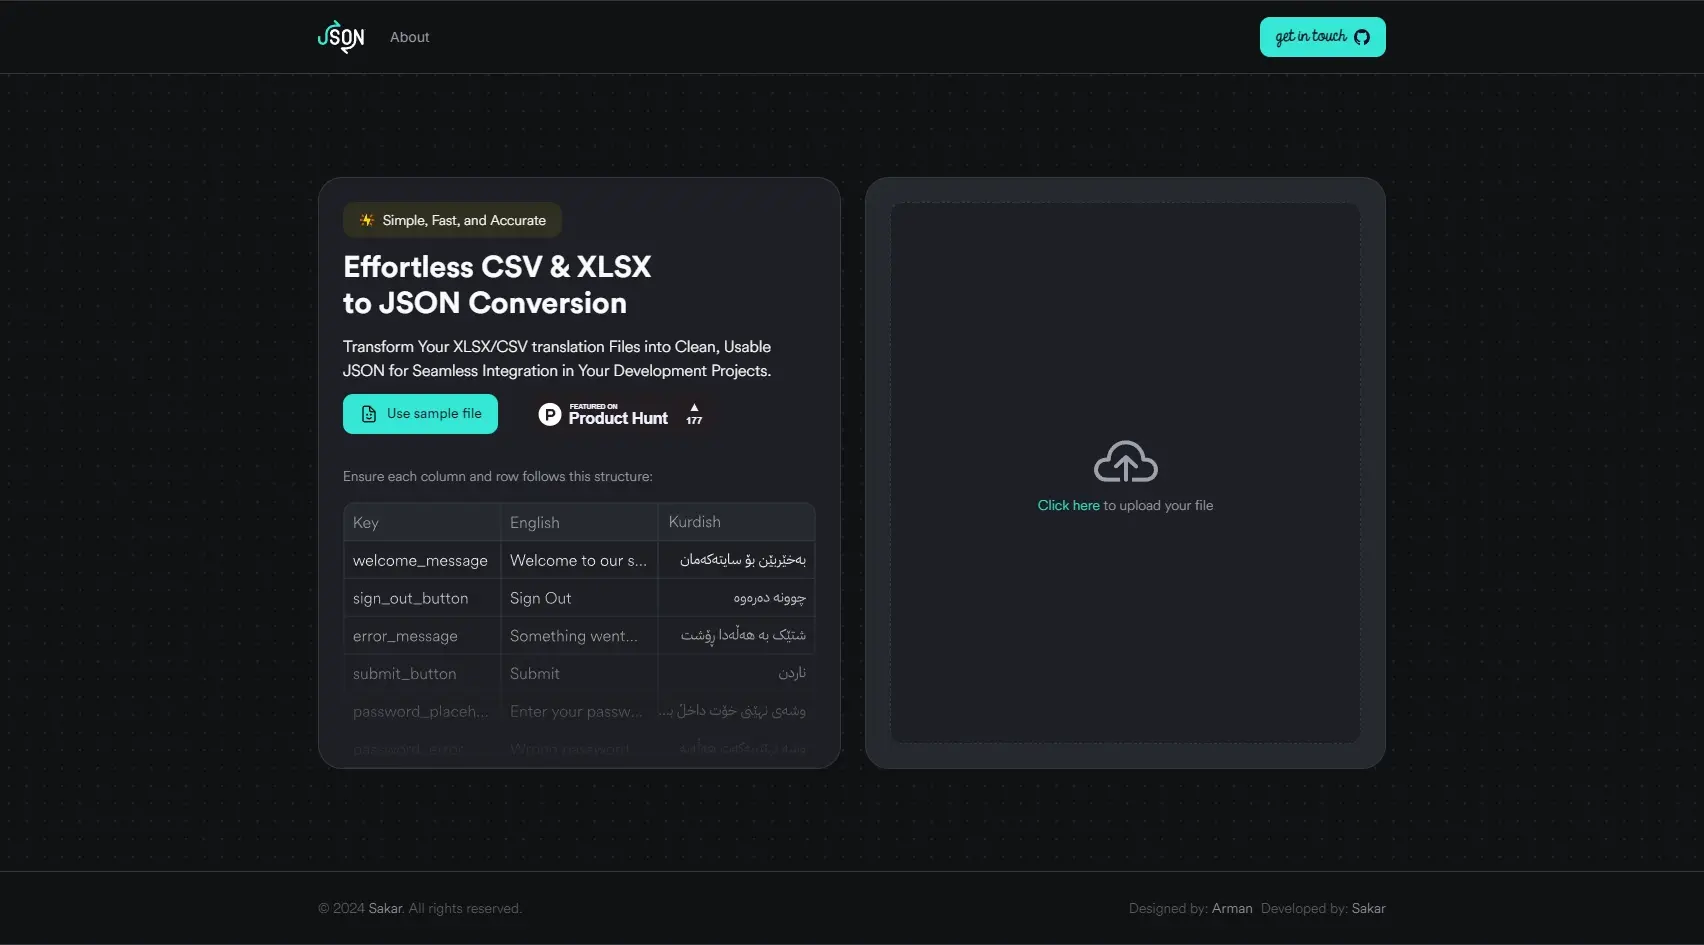Select the welcome_message cell
The width and height of the screenshot is (1704, 945).
[422, 560]
